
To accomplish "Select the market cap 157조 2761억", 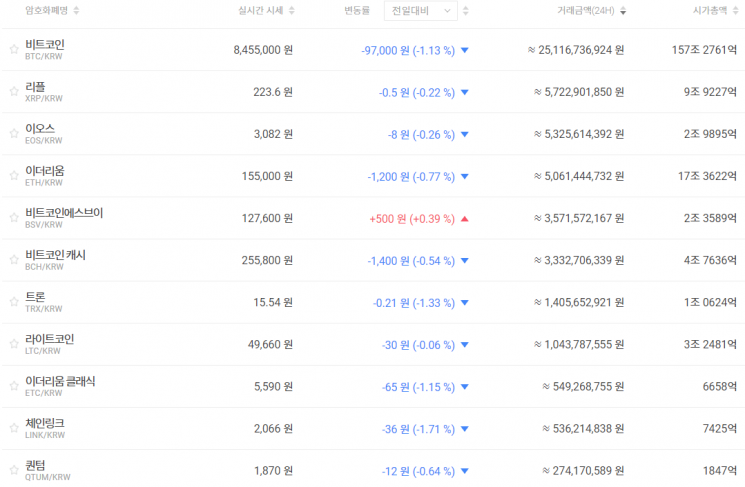I will click(704, 50).
